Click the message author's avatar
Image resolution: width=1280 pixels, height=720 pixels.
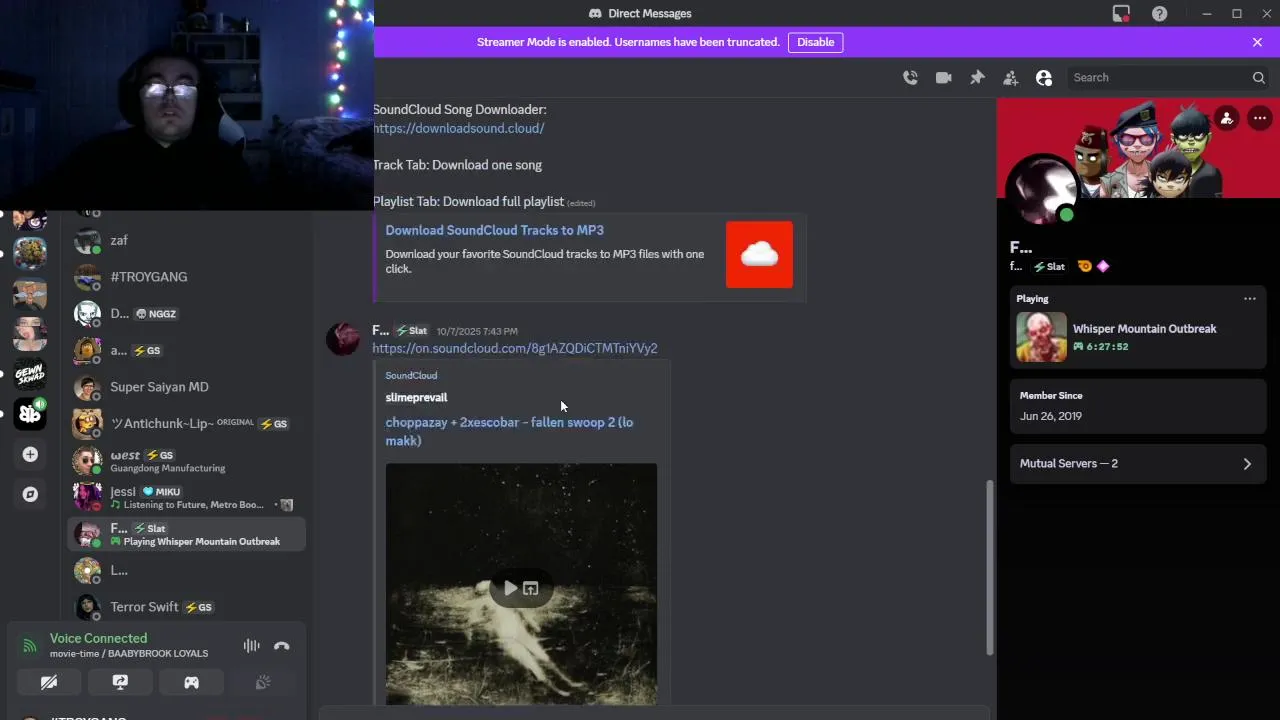343,340
